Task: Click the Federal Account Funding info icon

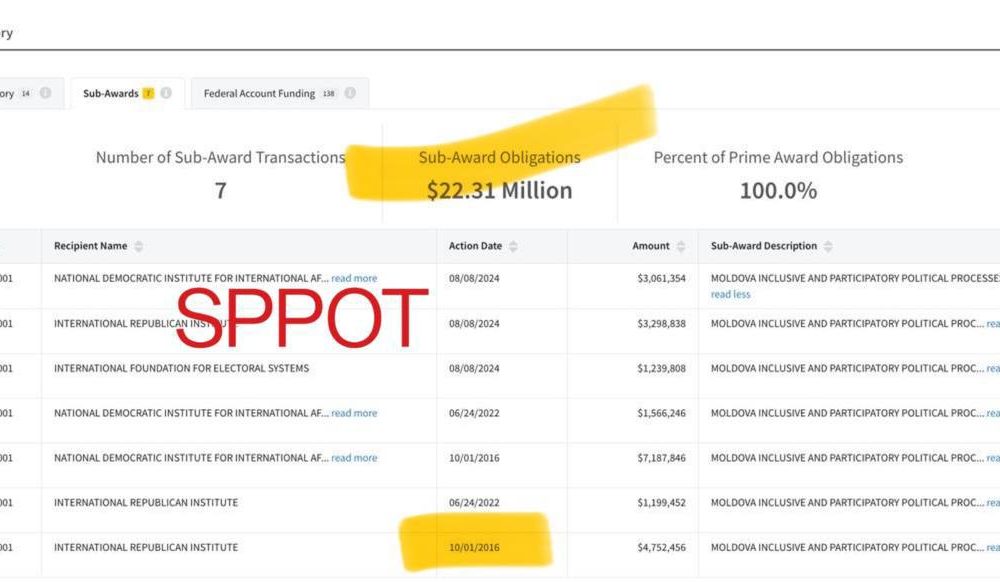Action: pos(350,93)
